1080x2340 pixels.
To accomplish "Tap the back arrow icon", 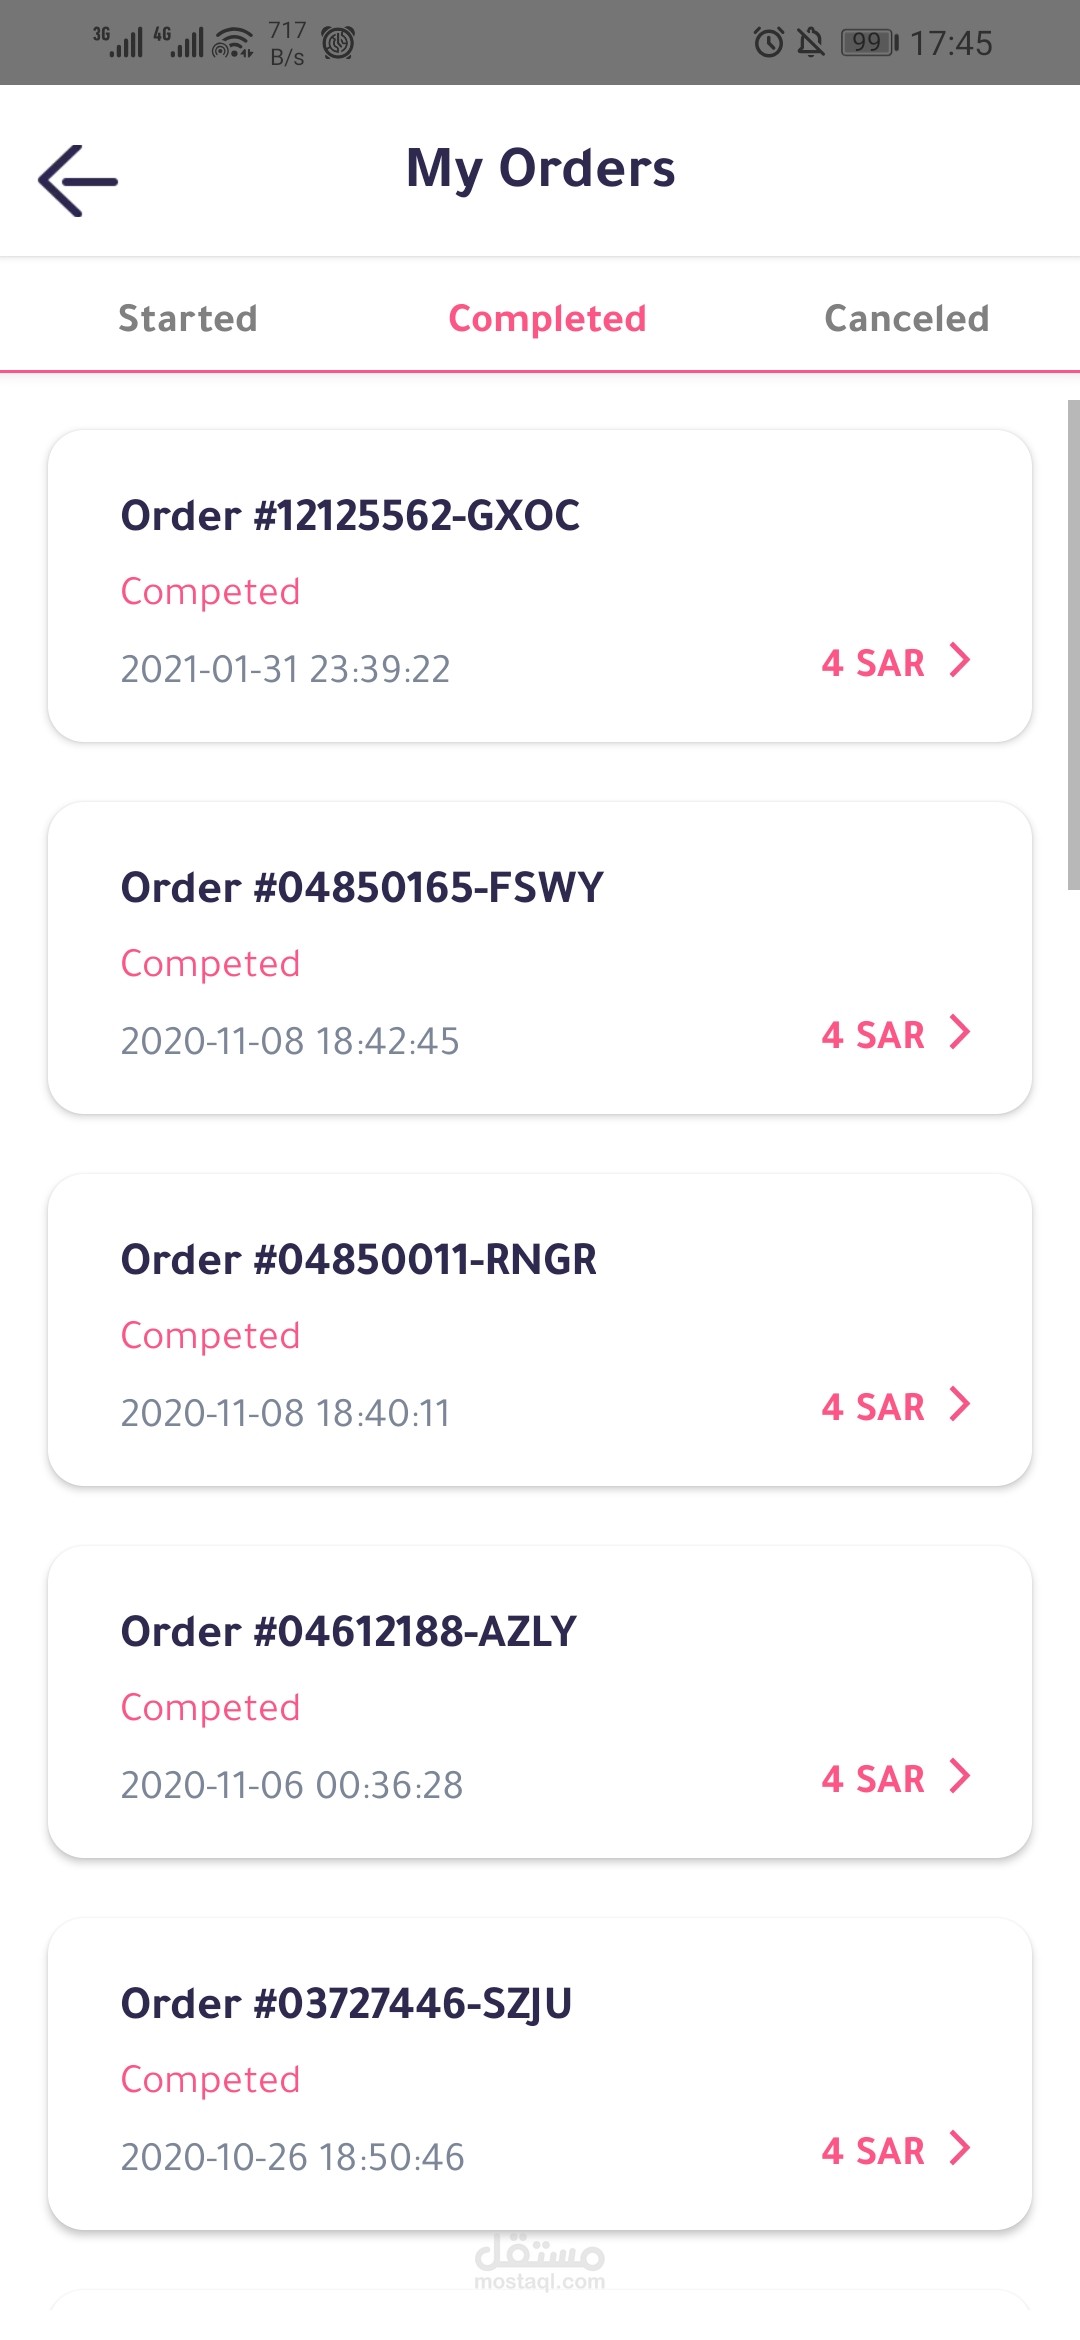I will click(78, 181).
